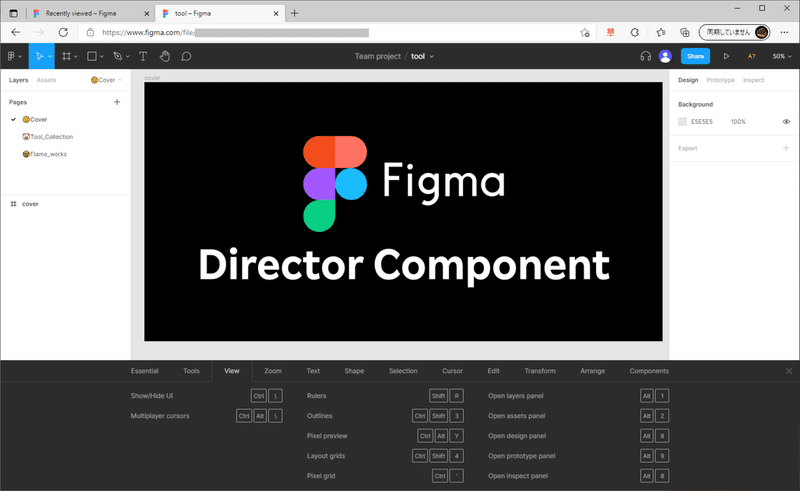Open browser collections icon
The image size is (800, 491).
[685, 33]
